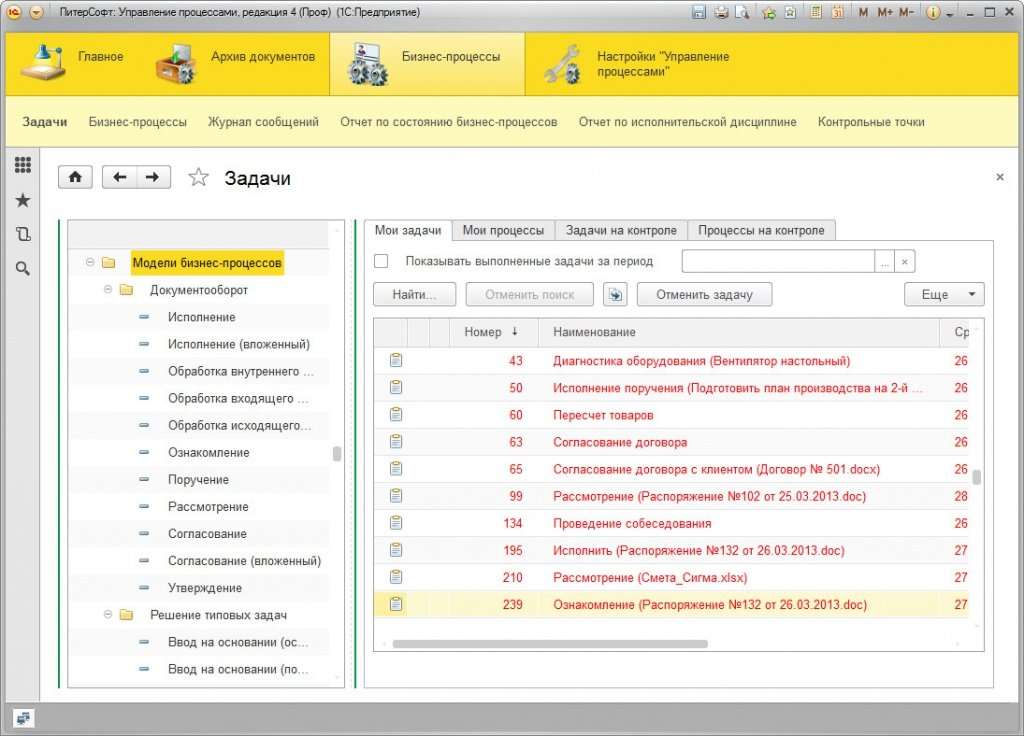Open Favorites star in the left sidebar
Screen dimensions: 1024x736
click(23, 200)
